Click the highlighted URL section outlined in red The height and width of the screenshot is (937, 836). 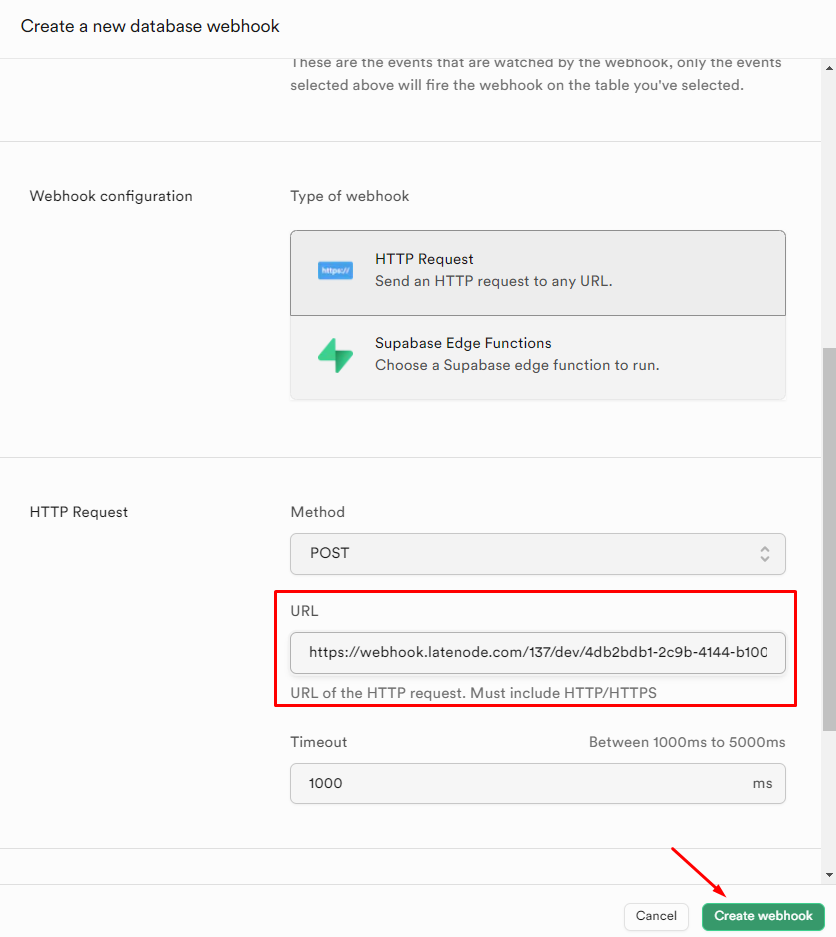click(x=537, y=648)
